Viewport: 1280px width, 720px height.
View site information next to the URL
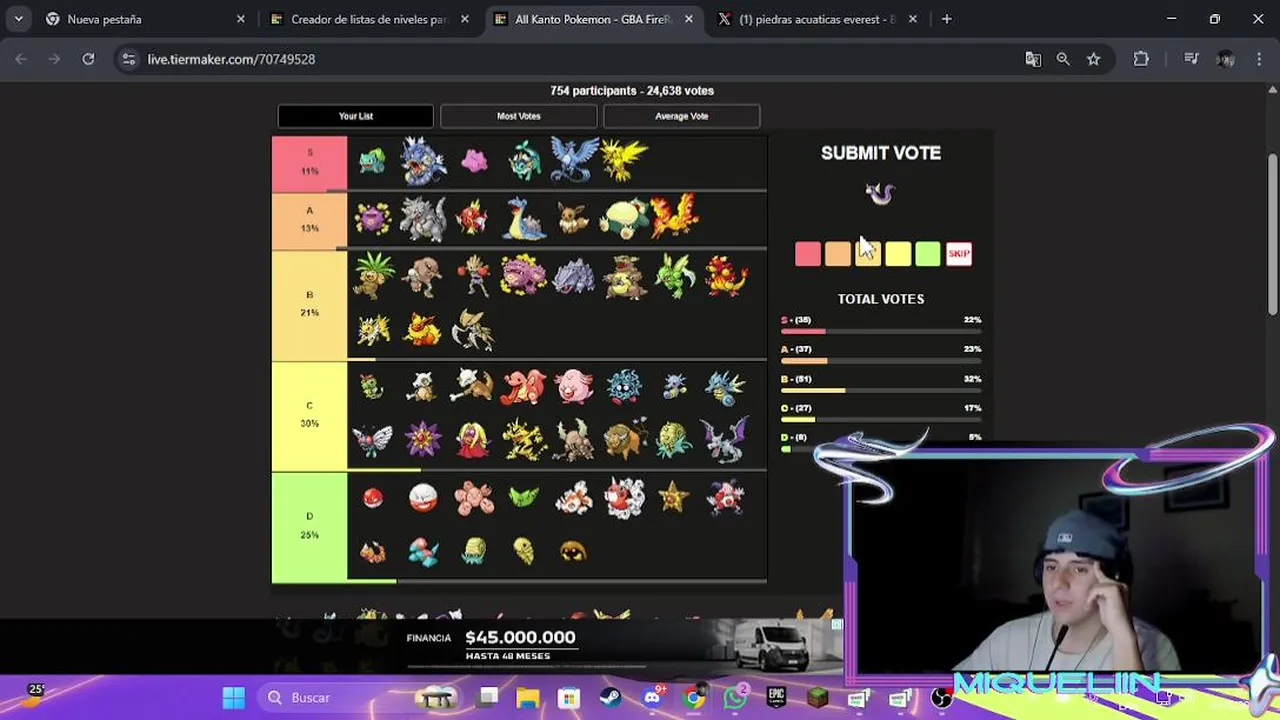(x=128, y=59)
